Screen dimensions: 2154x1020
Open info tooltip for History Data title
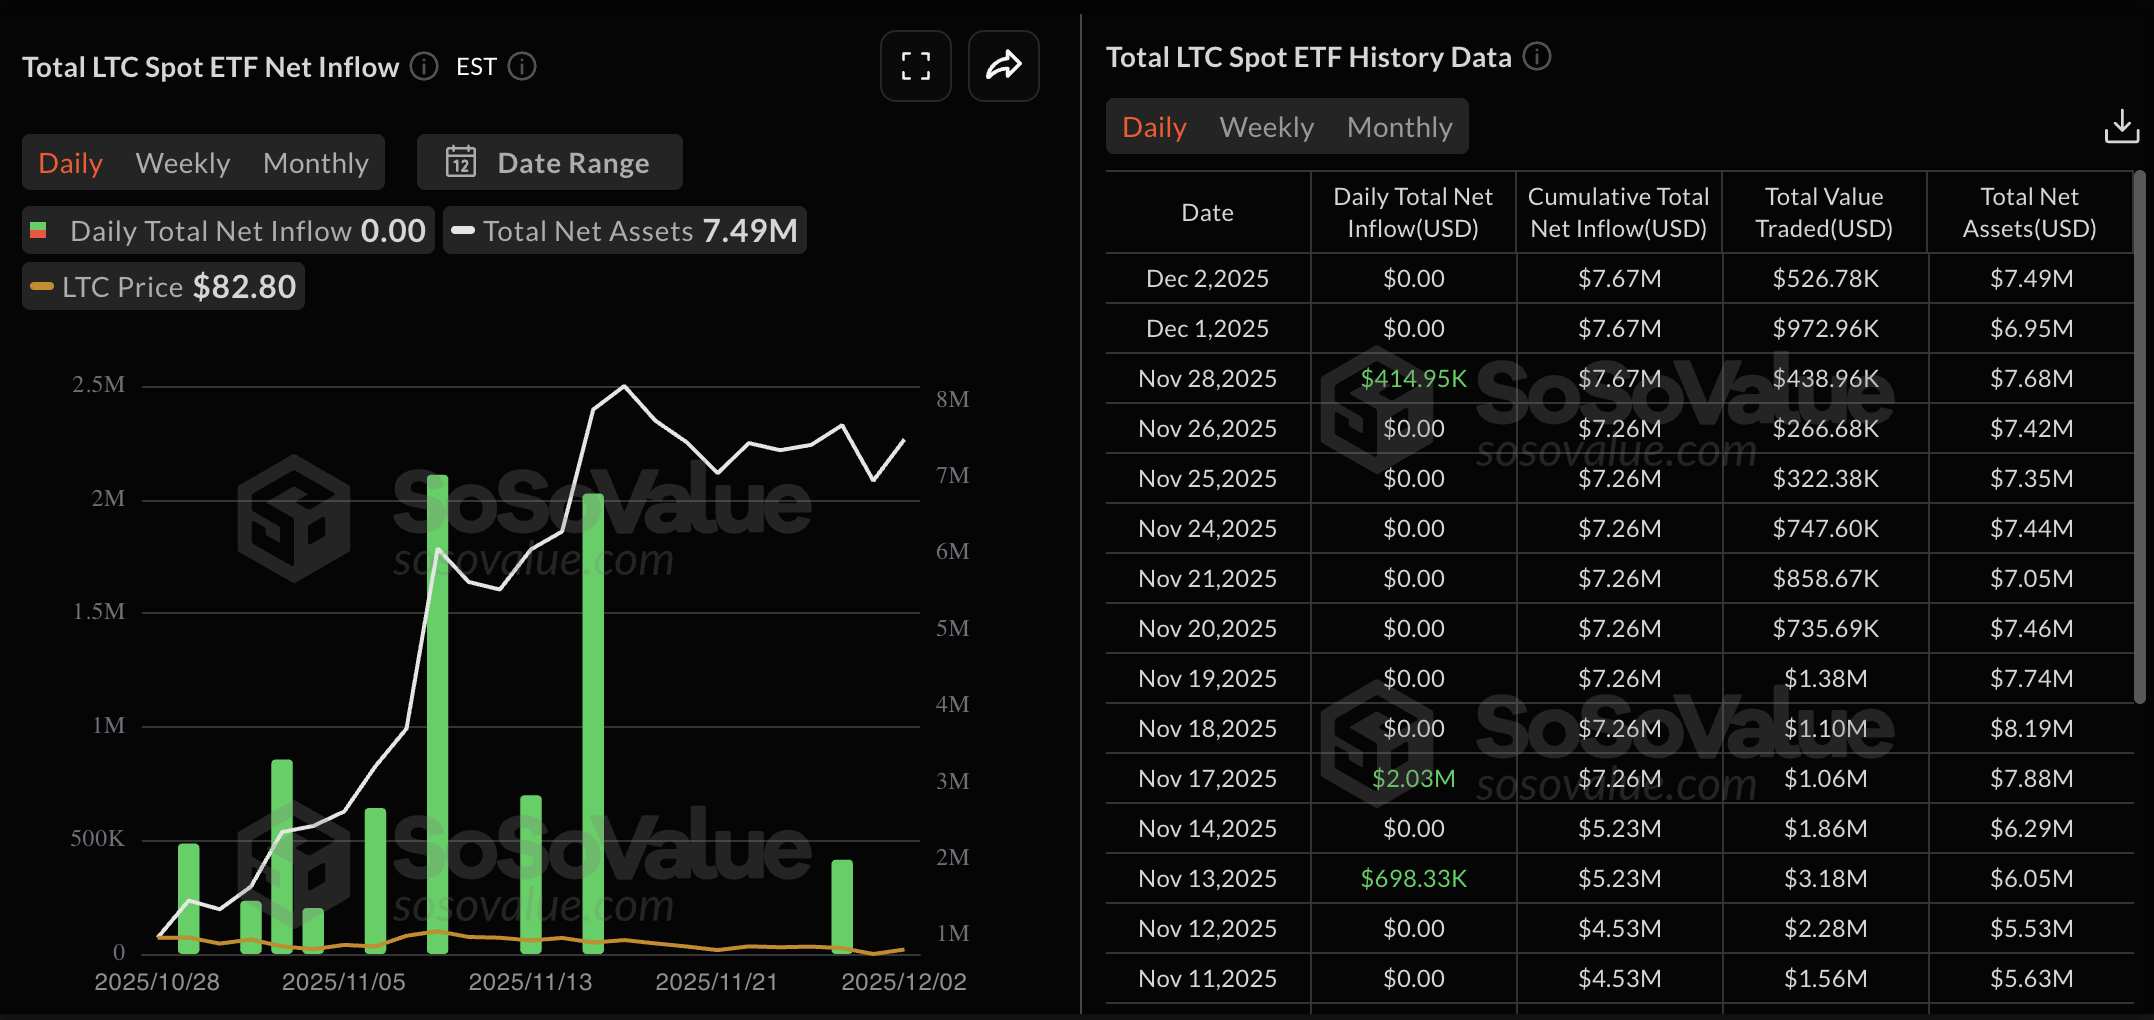(x=1539, y=57)
